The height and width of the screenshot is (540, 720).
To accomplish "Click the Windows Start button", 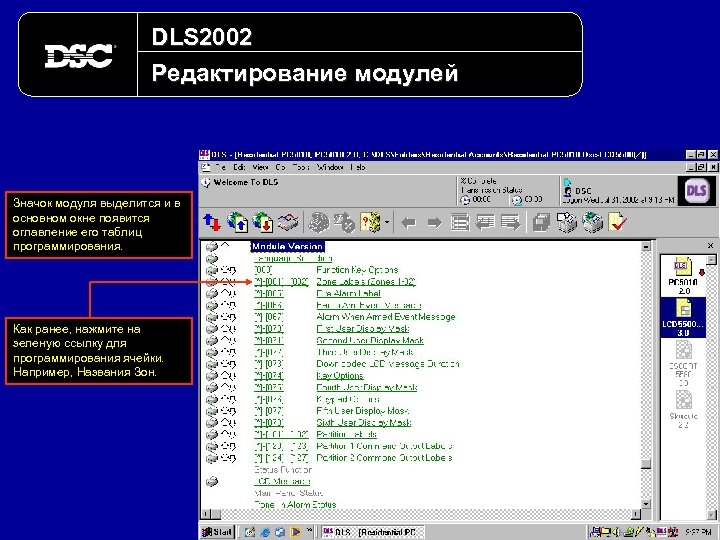I will (x=218, y=532).
